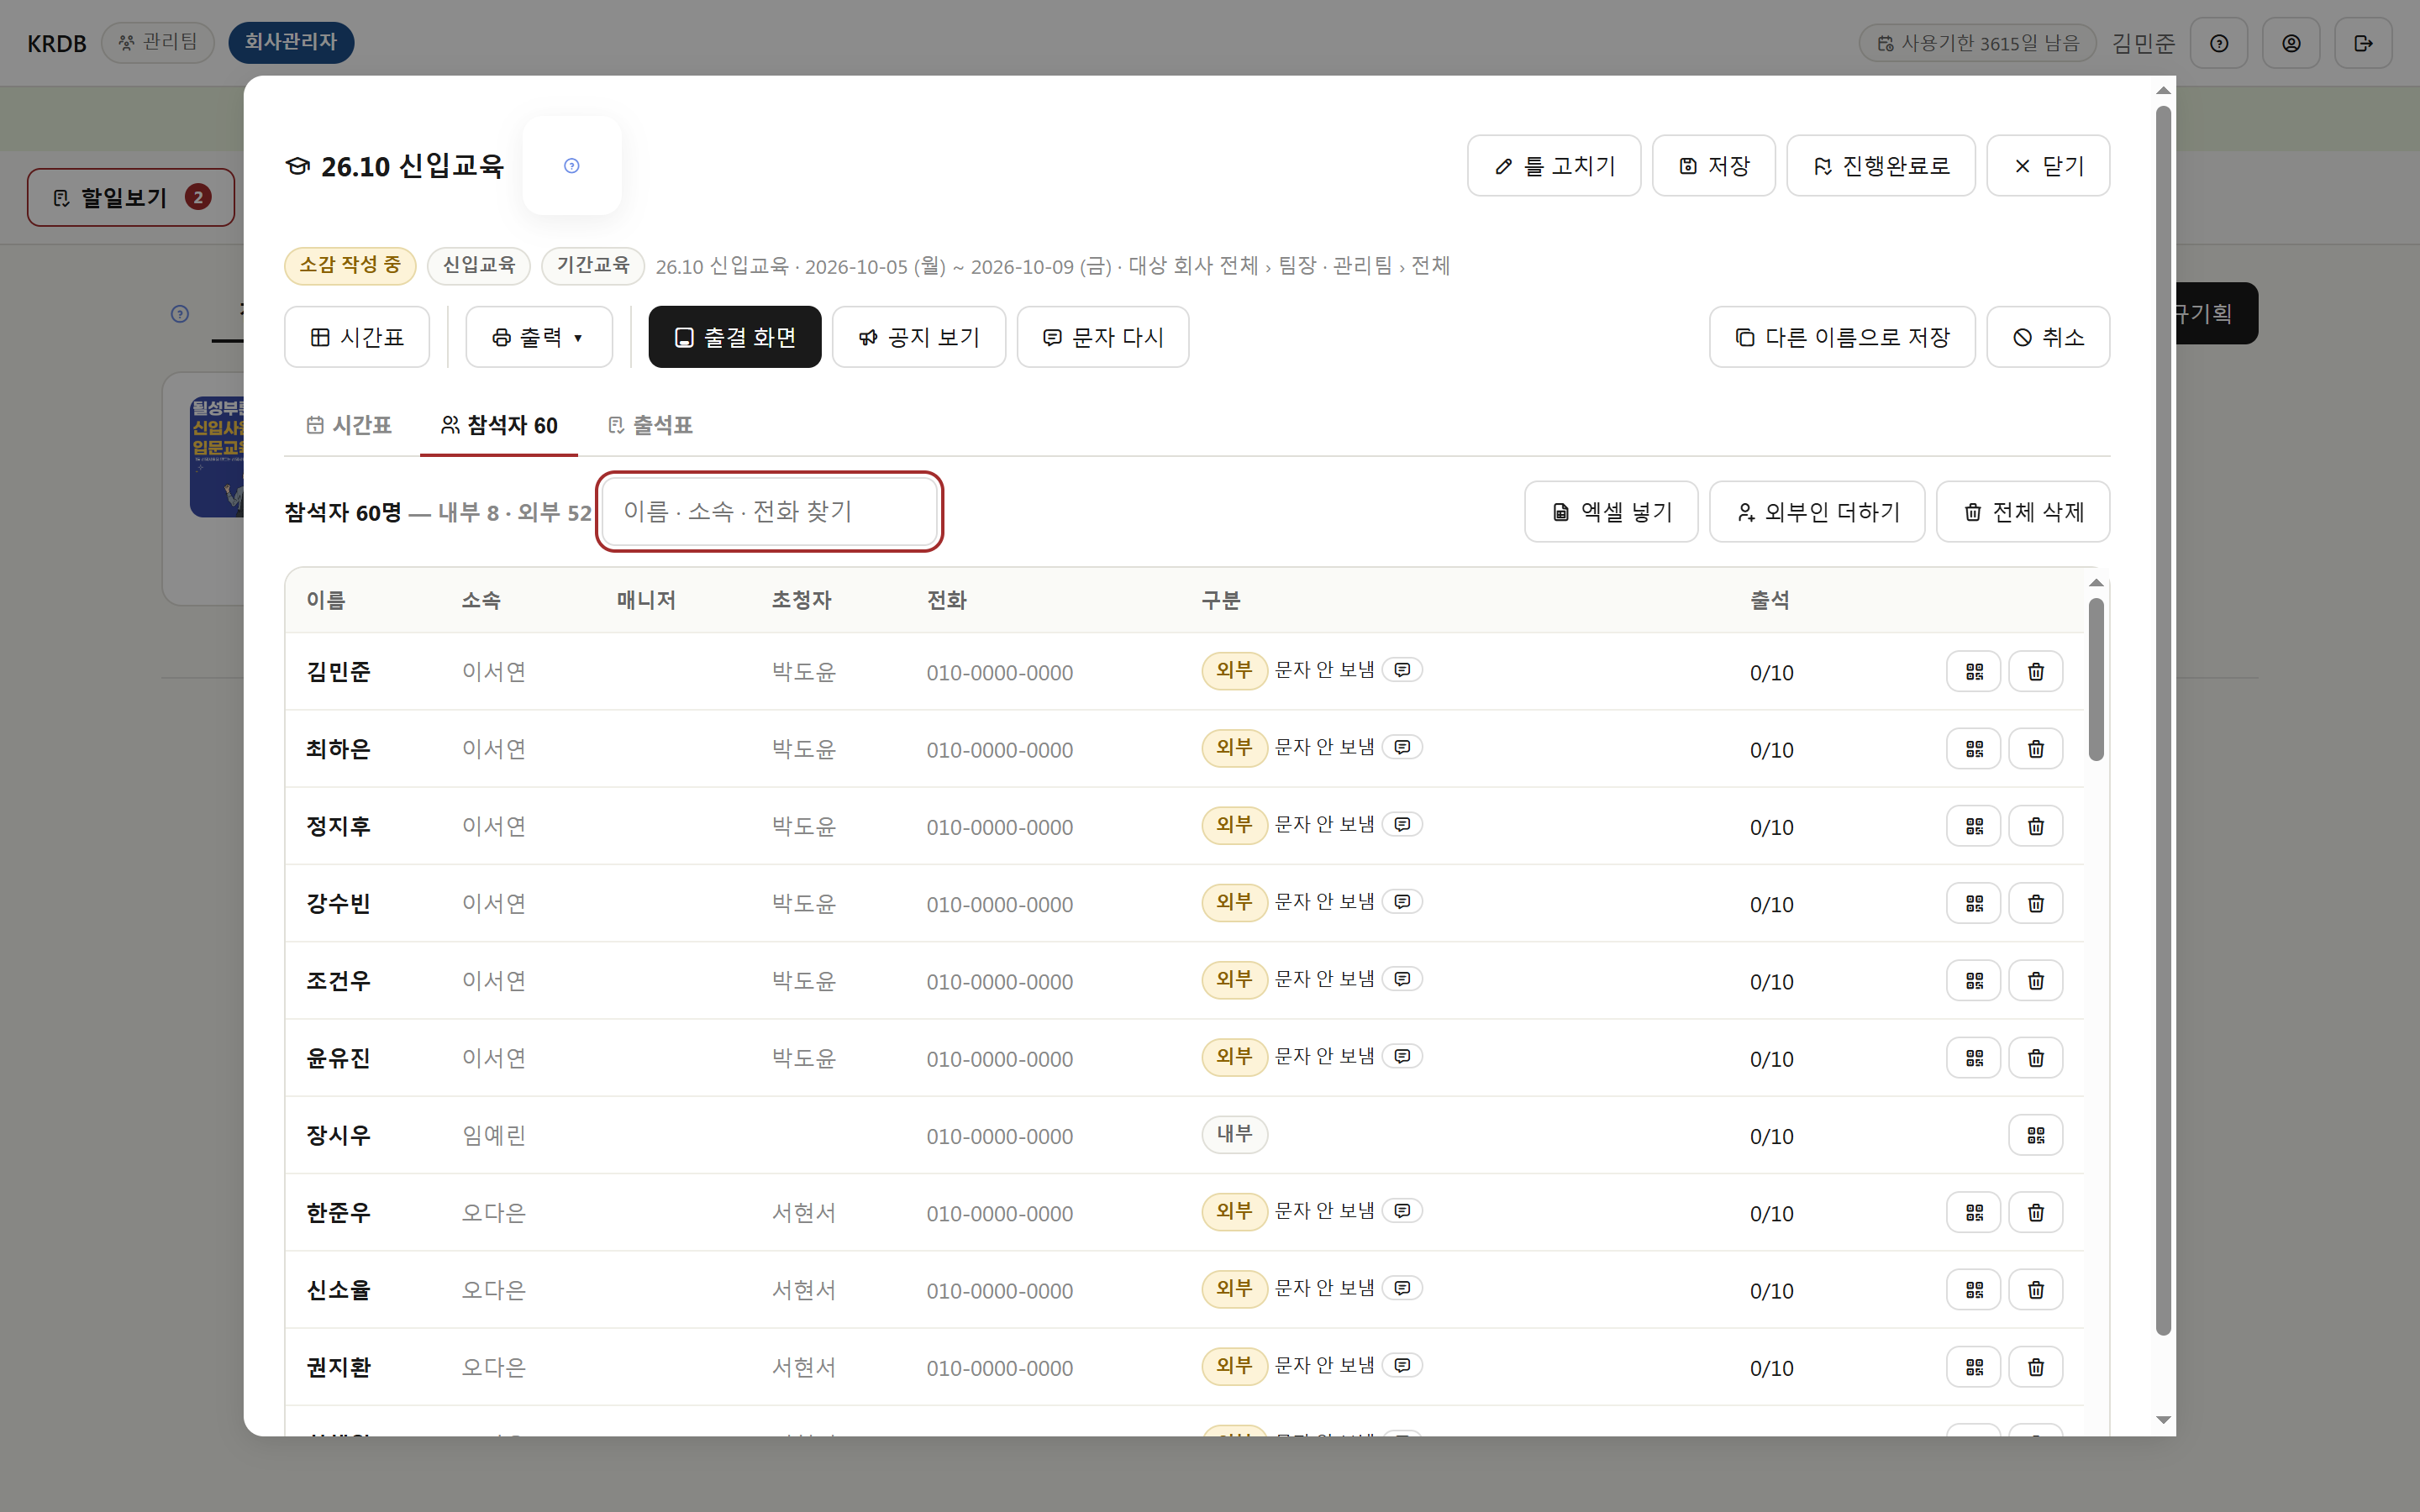The image size is (2420, 1512).
Task: Delete participant 최하은 with trash icon
Action: (2035, 749)
